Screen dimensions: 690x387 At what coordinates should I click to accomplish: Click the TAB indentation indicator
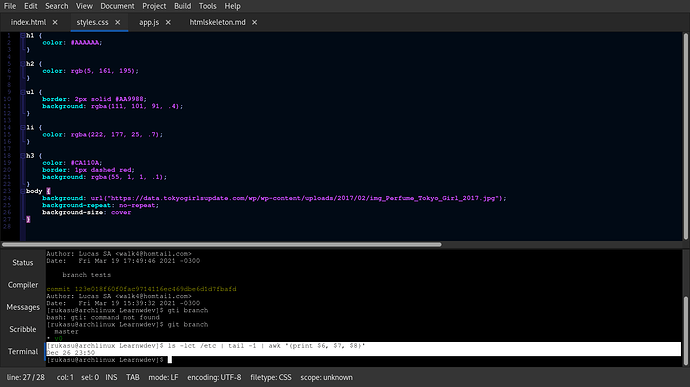tap(132, 377)
